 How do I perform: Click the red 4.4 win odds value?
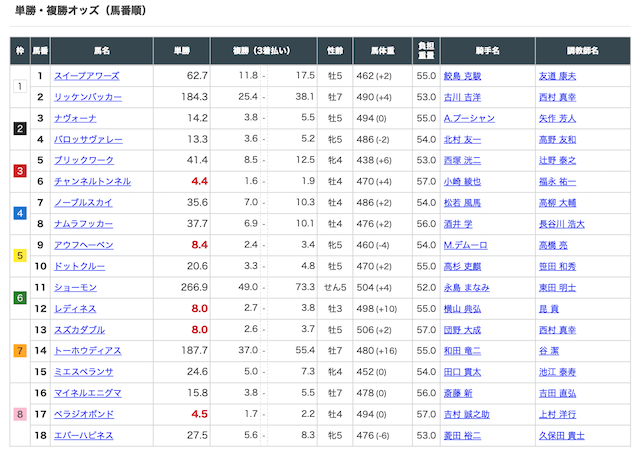198,181
